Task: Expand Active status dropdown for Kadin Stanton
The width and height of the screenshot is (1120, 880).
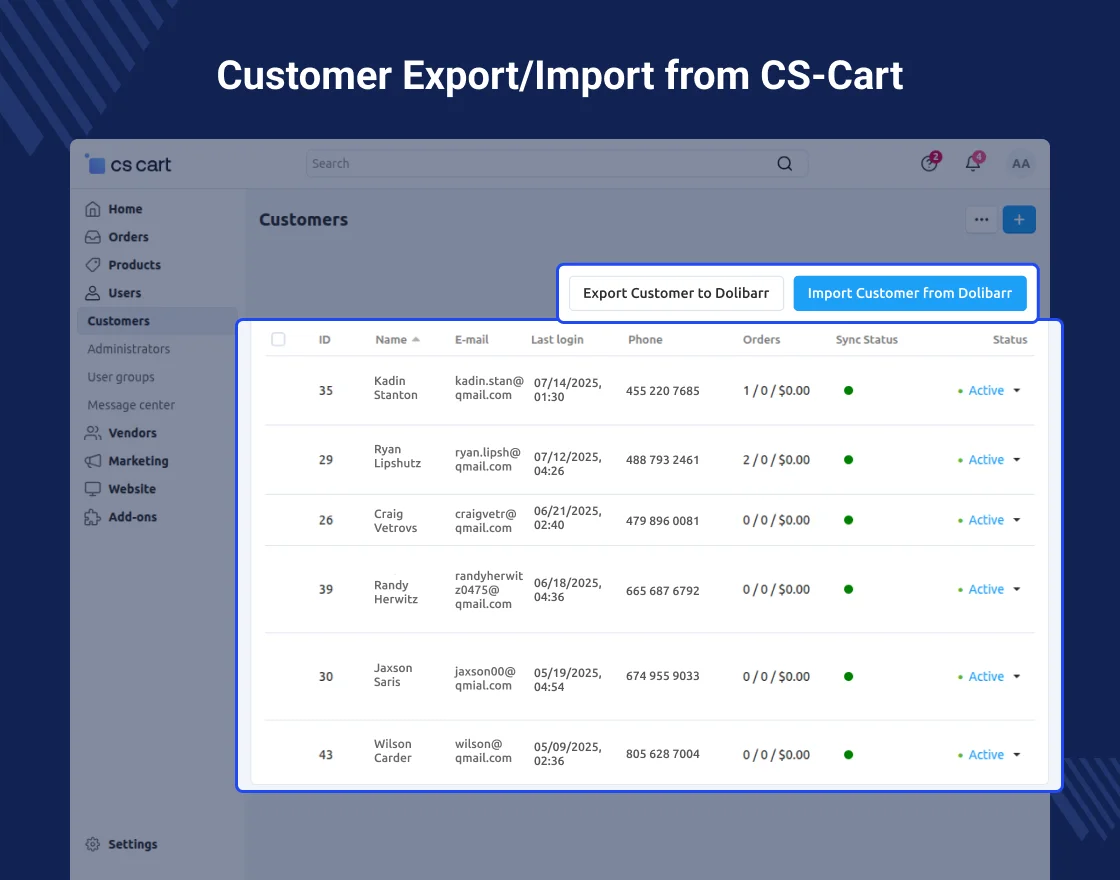Action: click(1017, 391)
